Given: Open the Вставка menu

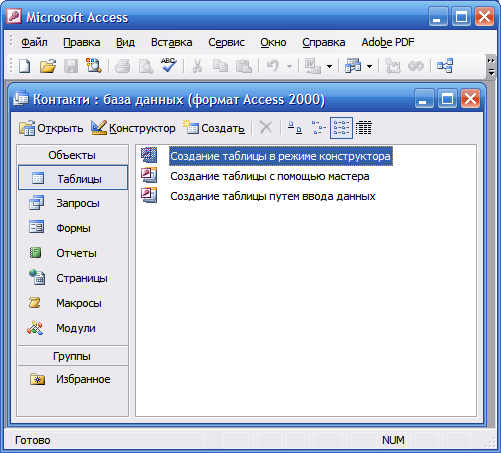Looking at the screenshot, I should click(171, 42).
